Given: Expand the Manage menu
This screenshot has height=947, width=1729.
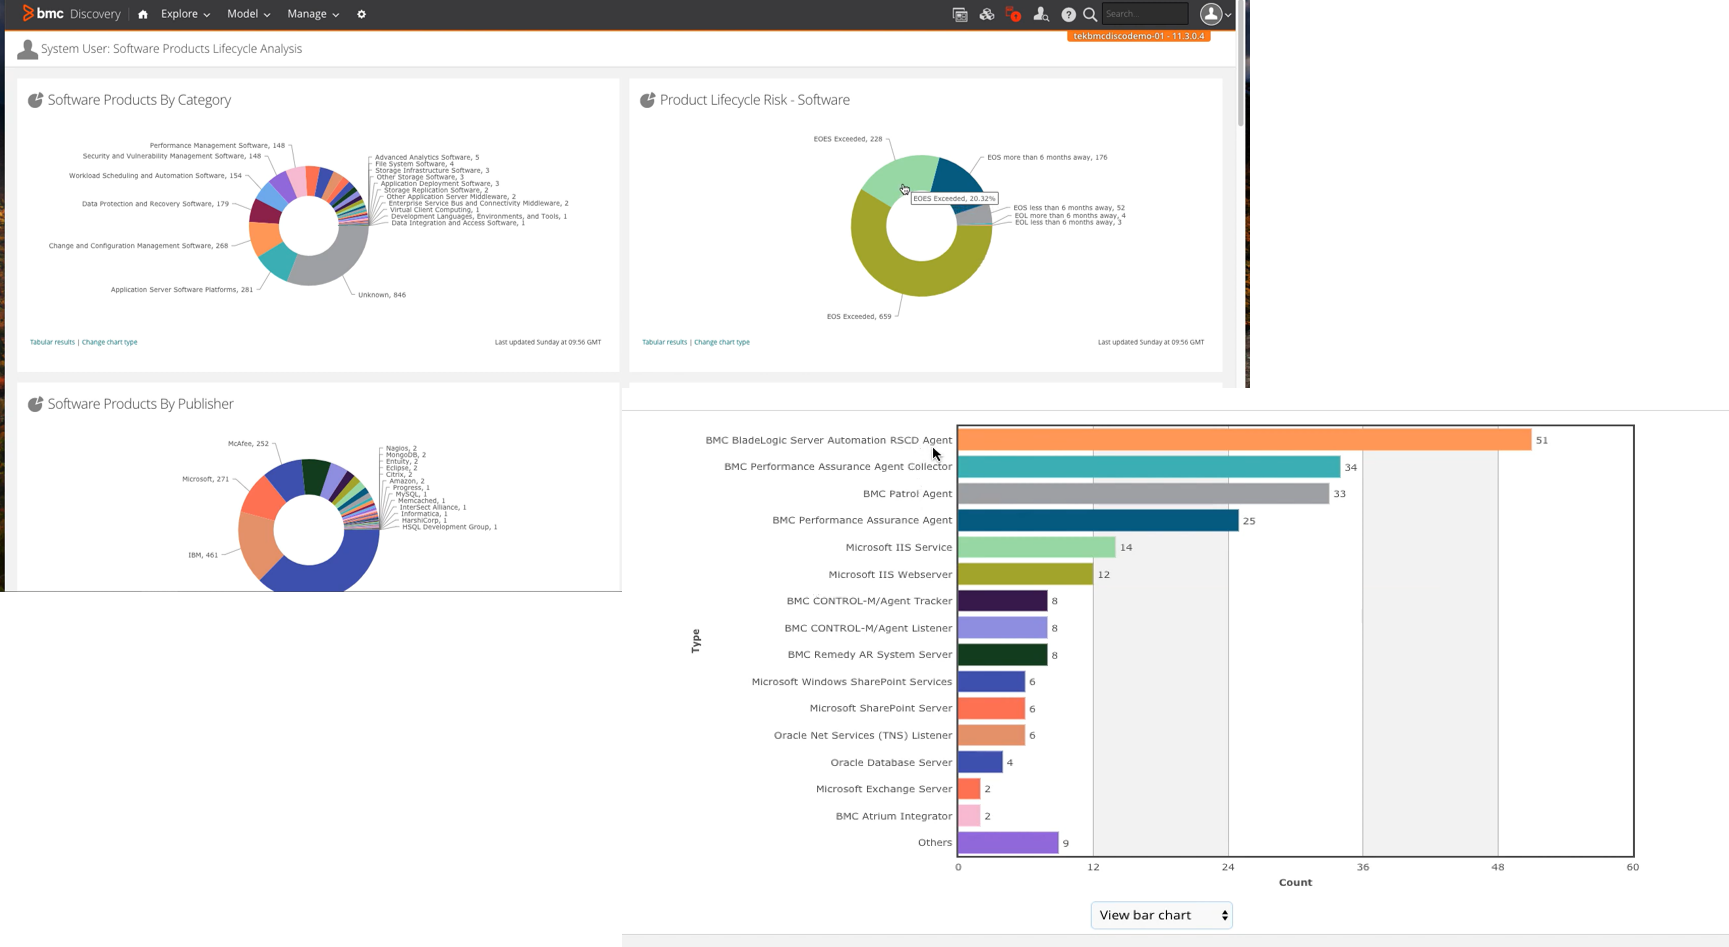Looking at the screenshot, I should 313,14.
